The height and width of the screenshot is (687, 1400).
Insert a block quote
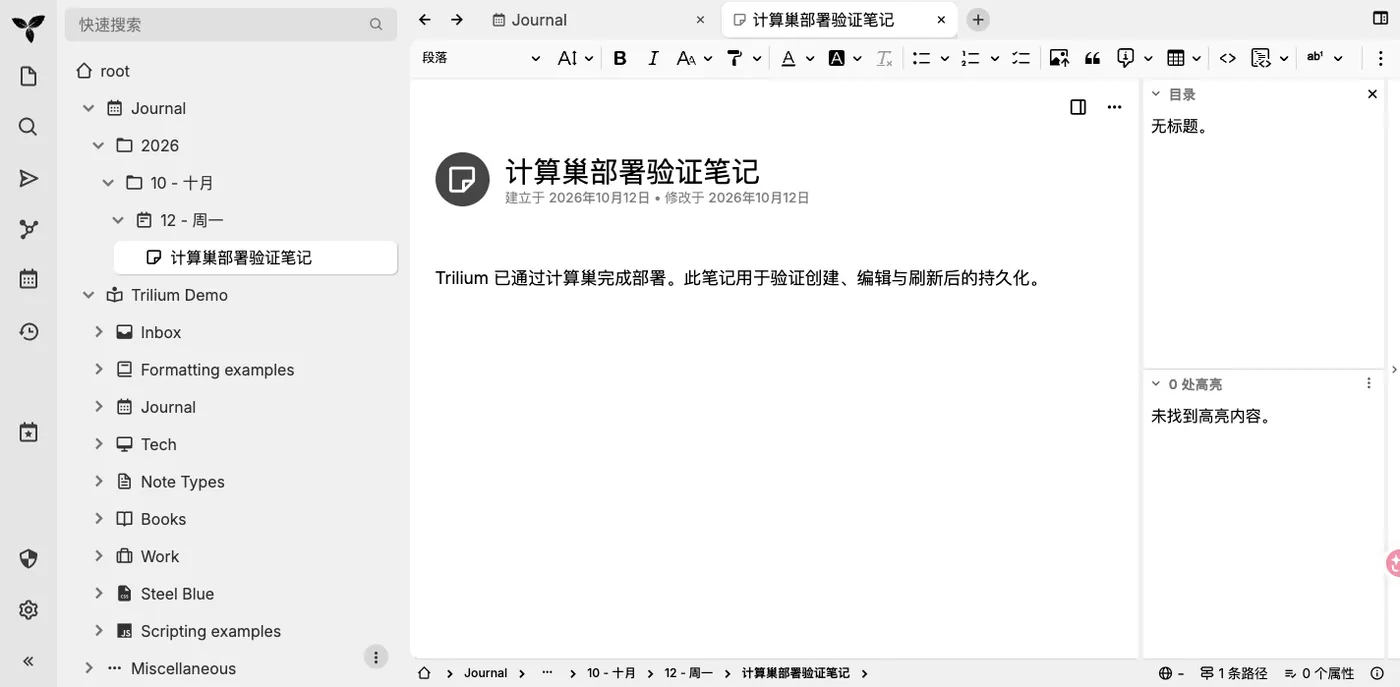1092,58
